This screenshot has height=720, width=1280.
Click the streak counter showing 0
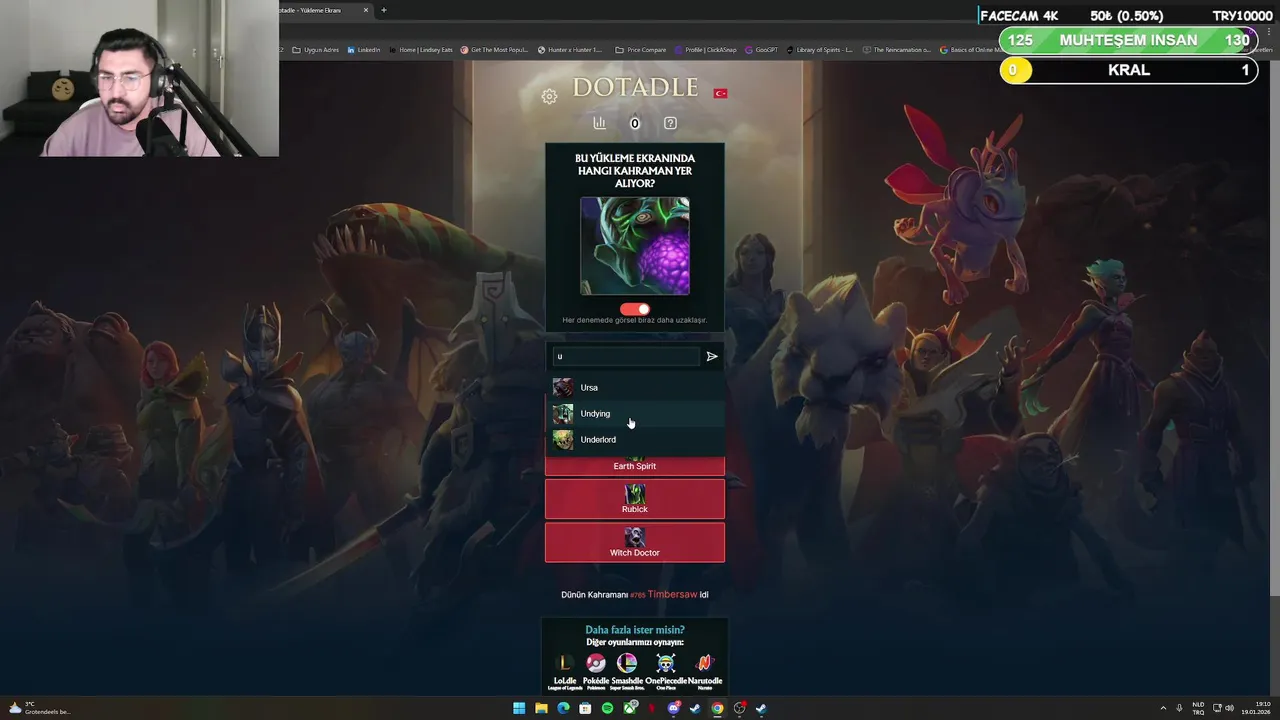click(634, 123)
